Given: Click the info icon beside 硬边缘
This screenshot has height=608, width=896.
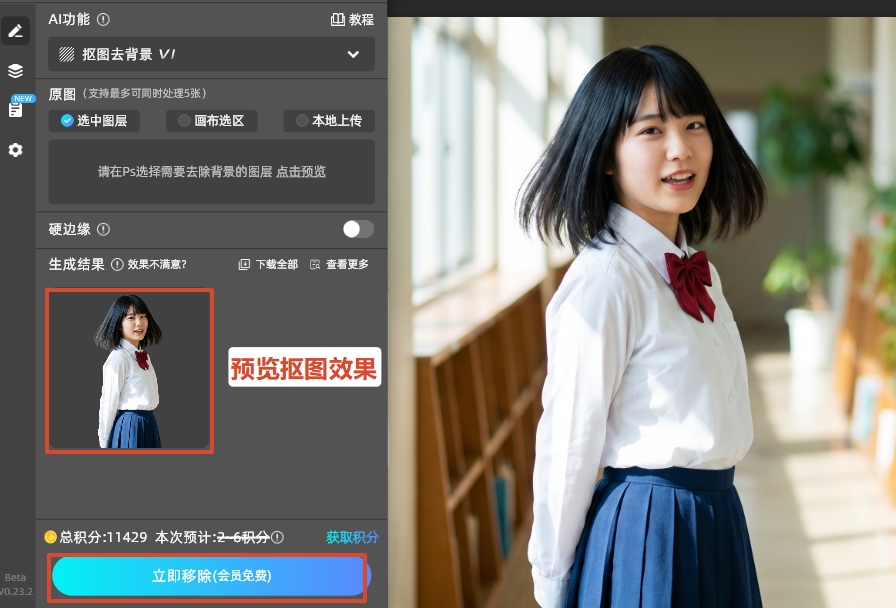Looking at the screenshot, I should (103, 229).
